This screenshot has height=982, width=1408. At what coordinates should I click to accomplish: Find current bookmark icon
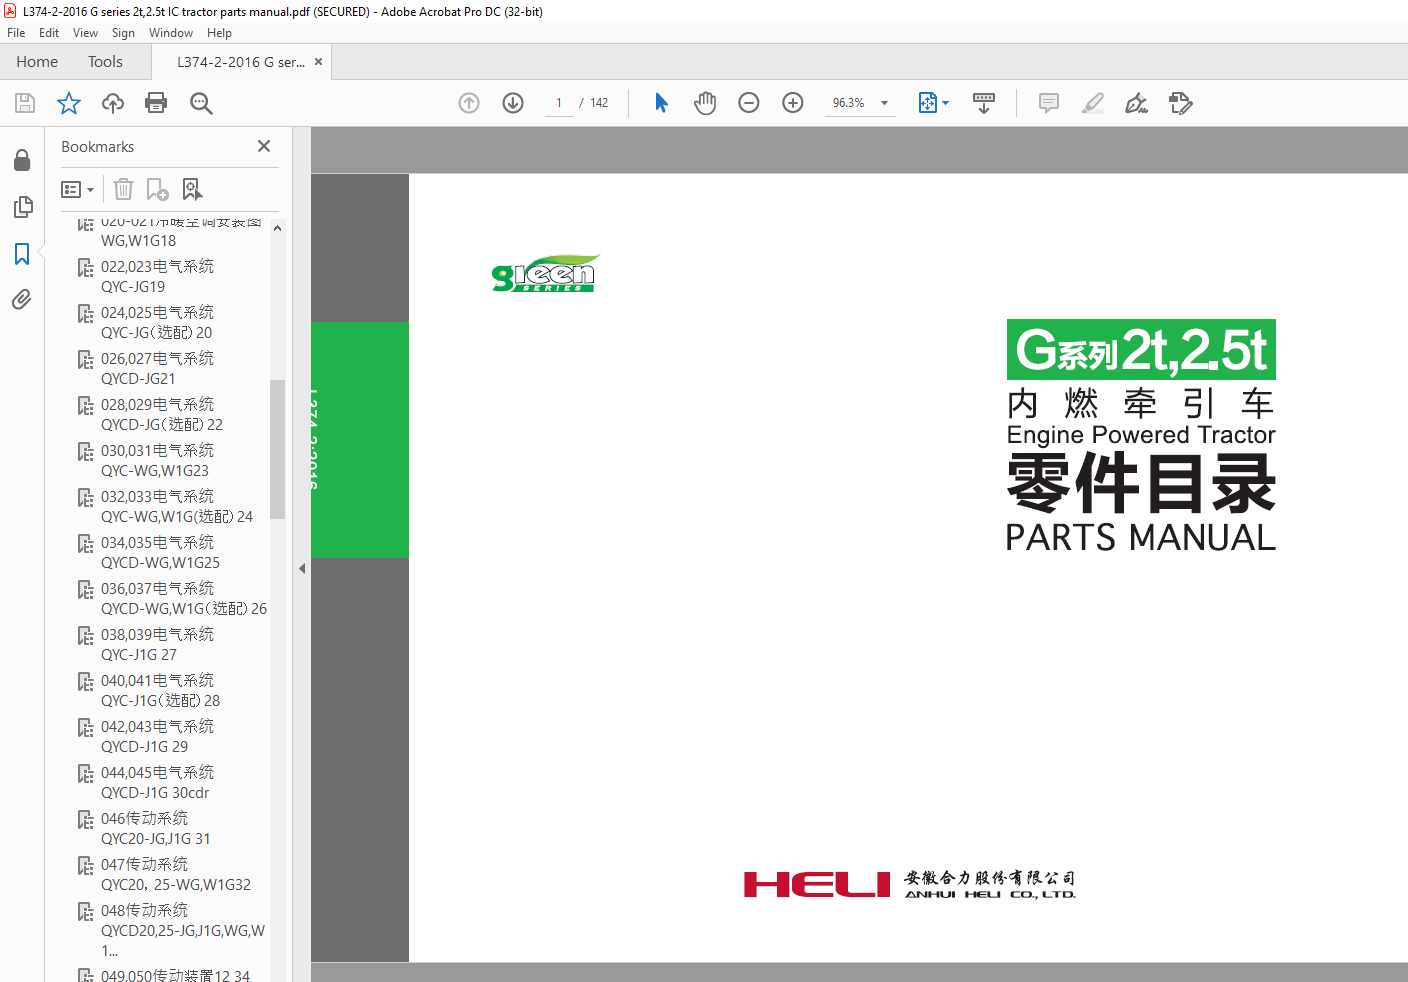(192, 189)
